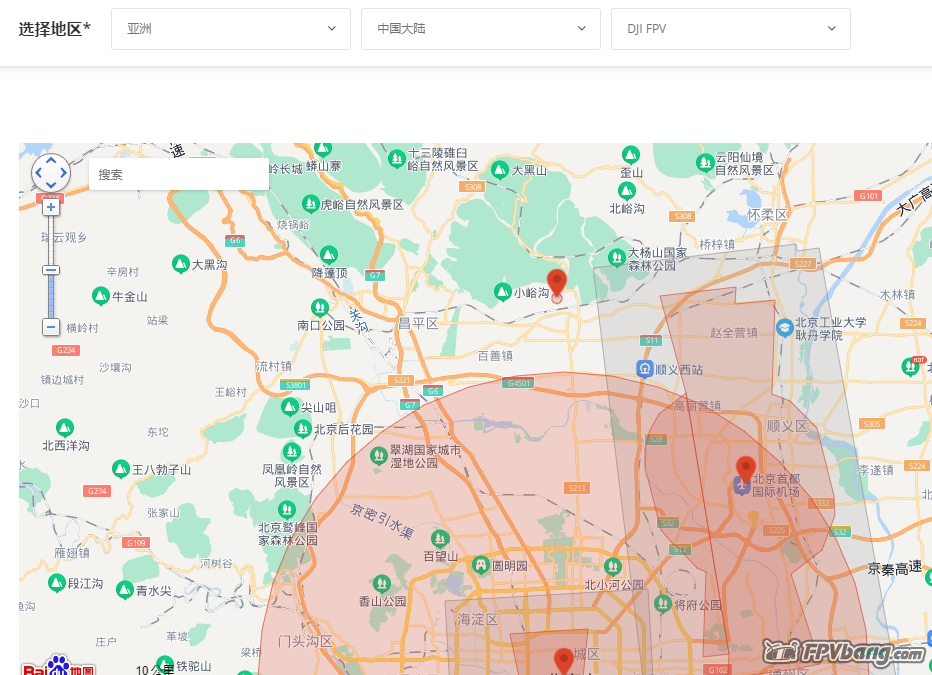
Task: Pan the map left with the arrow control
Action: tap(38, 173)
